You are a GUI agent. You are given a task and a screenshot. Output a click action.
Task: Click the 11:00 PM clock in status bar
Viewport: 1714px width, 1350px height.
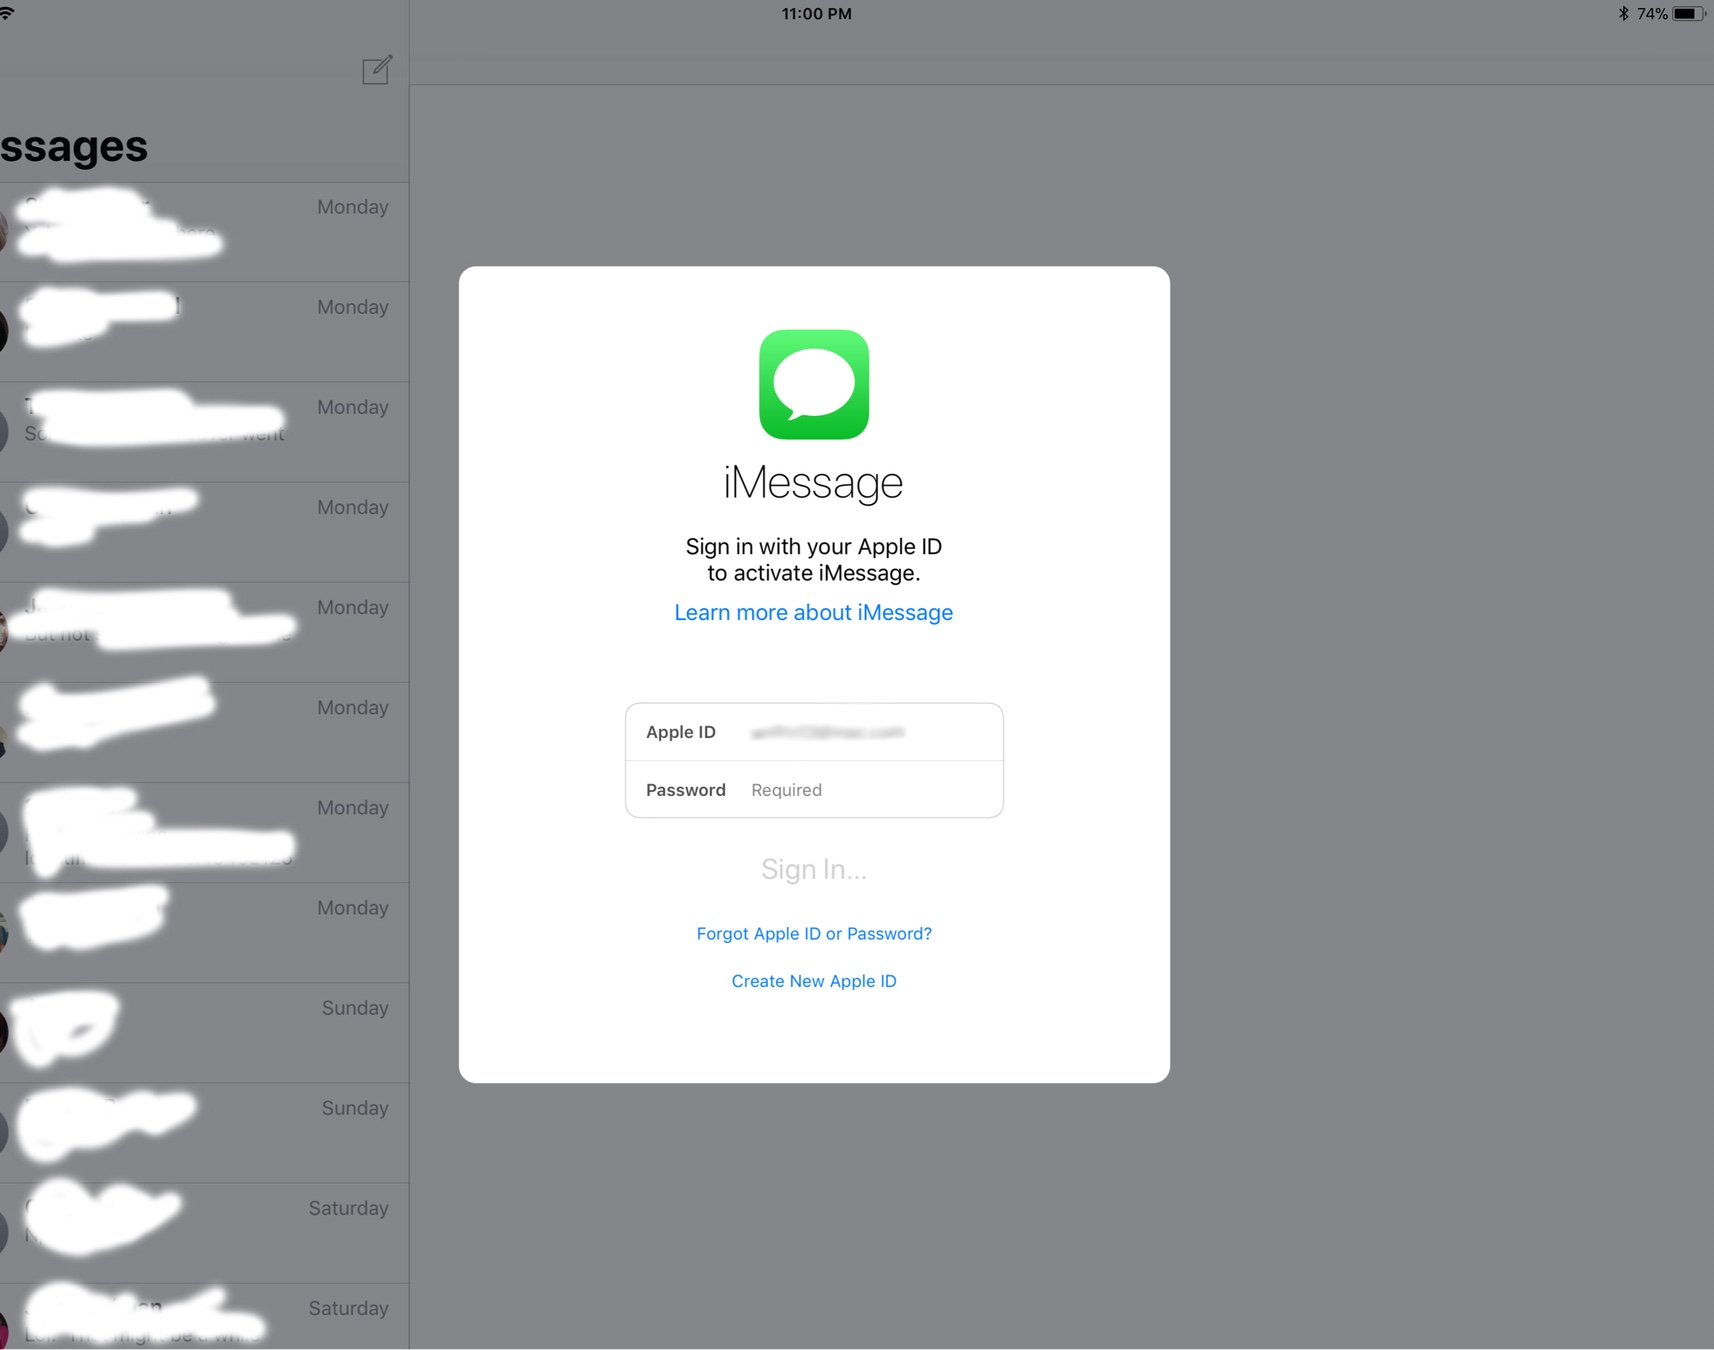coord(817,14)
